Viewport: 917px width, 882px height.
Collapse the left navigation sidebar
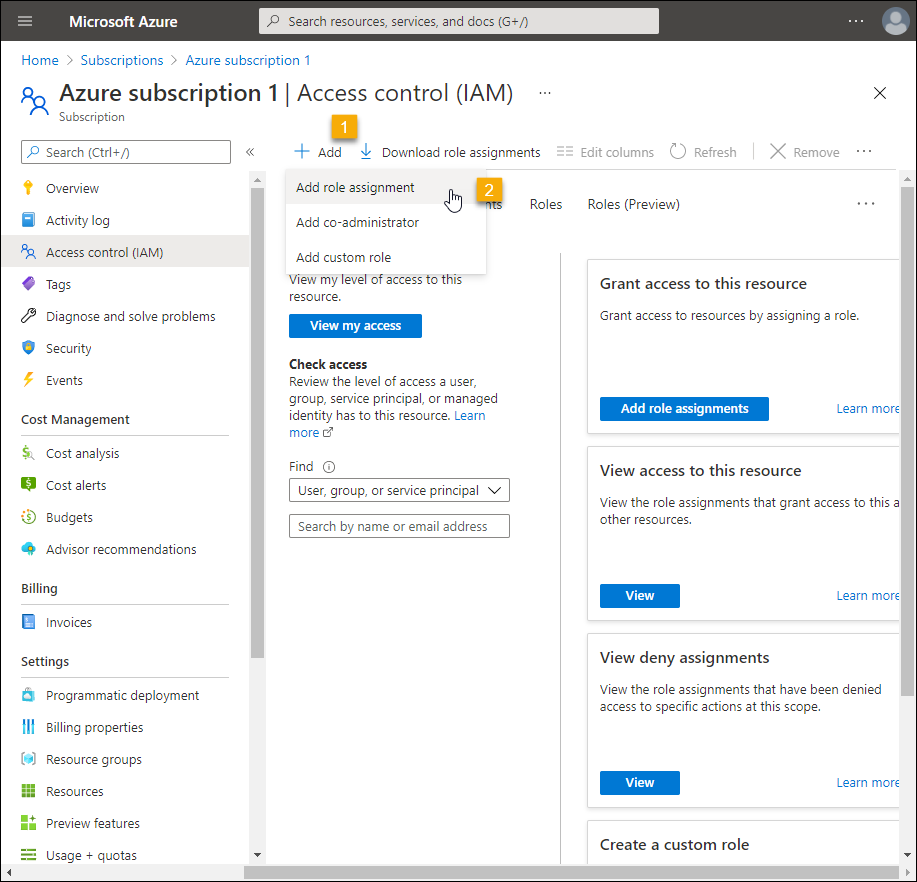click(x=250, y=152)
